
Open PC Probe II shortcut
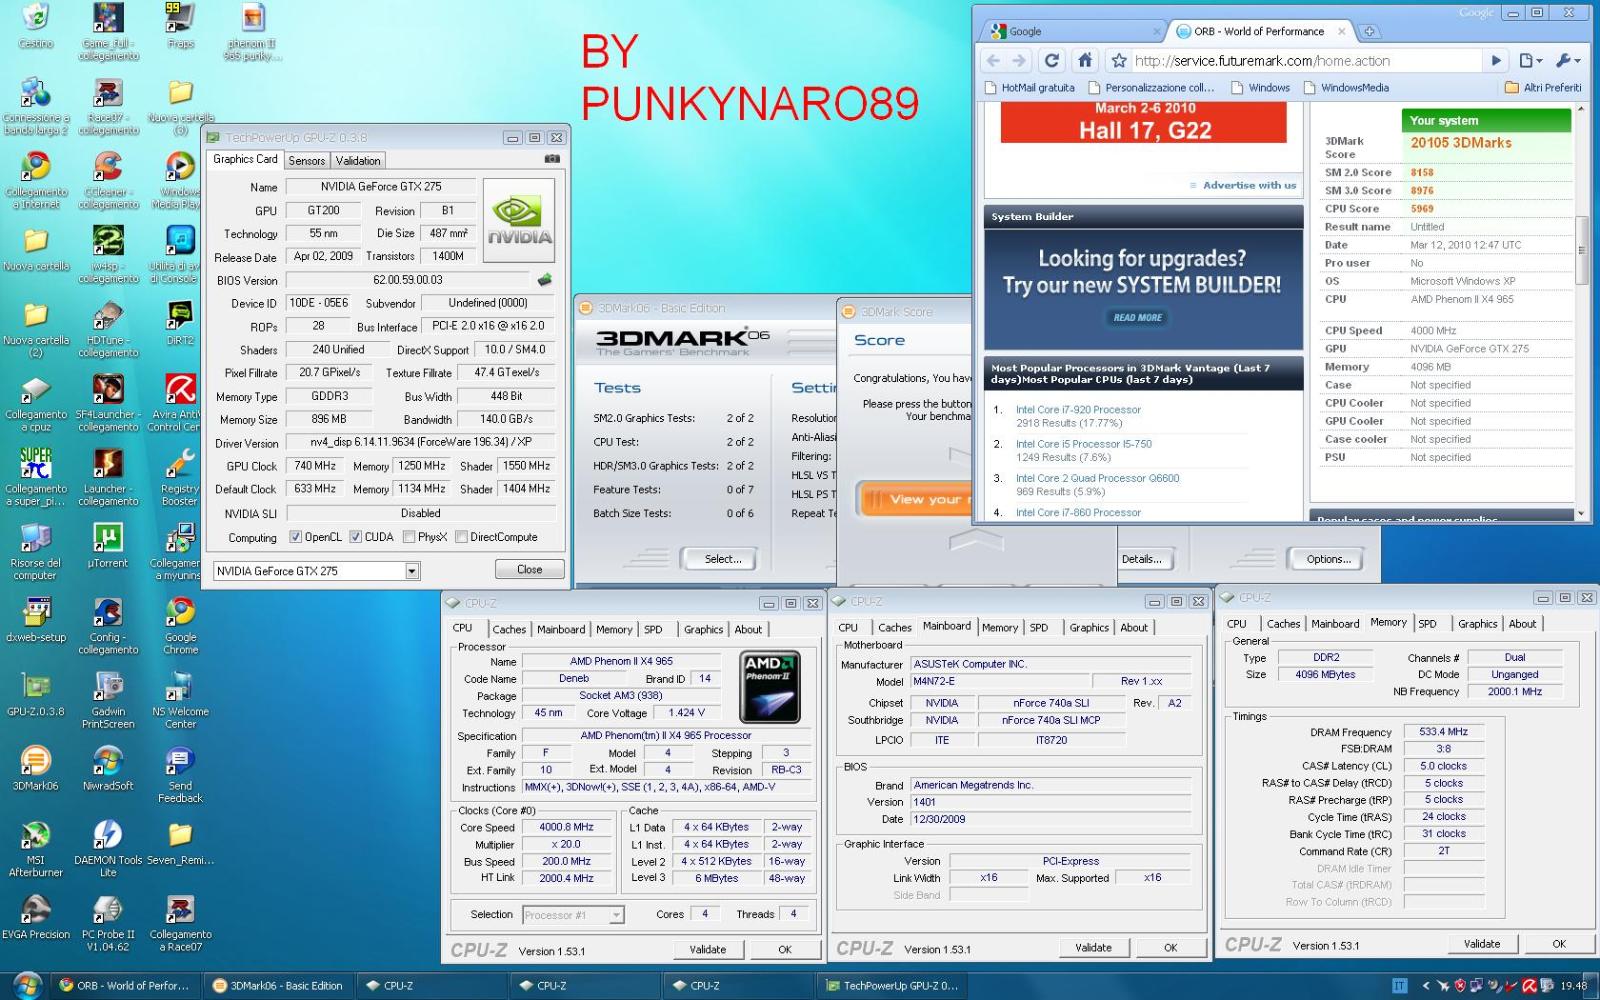(x=108, y=922)
